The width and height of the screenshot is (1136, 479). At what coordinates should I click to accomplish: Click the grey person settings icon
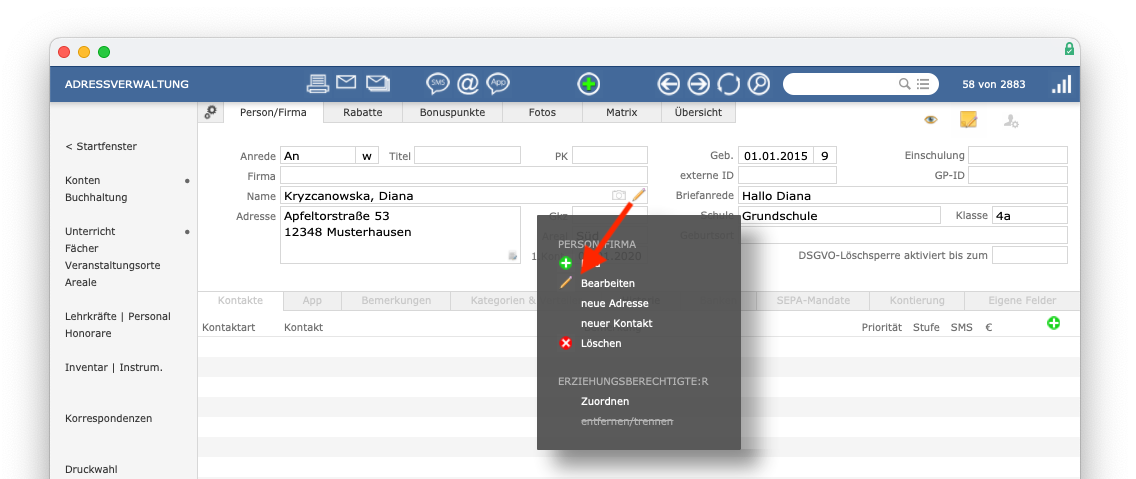click(x=1011, y=121)
